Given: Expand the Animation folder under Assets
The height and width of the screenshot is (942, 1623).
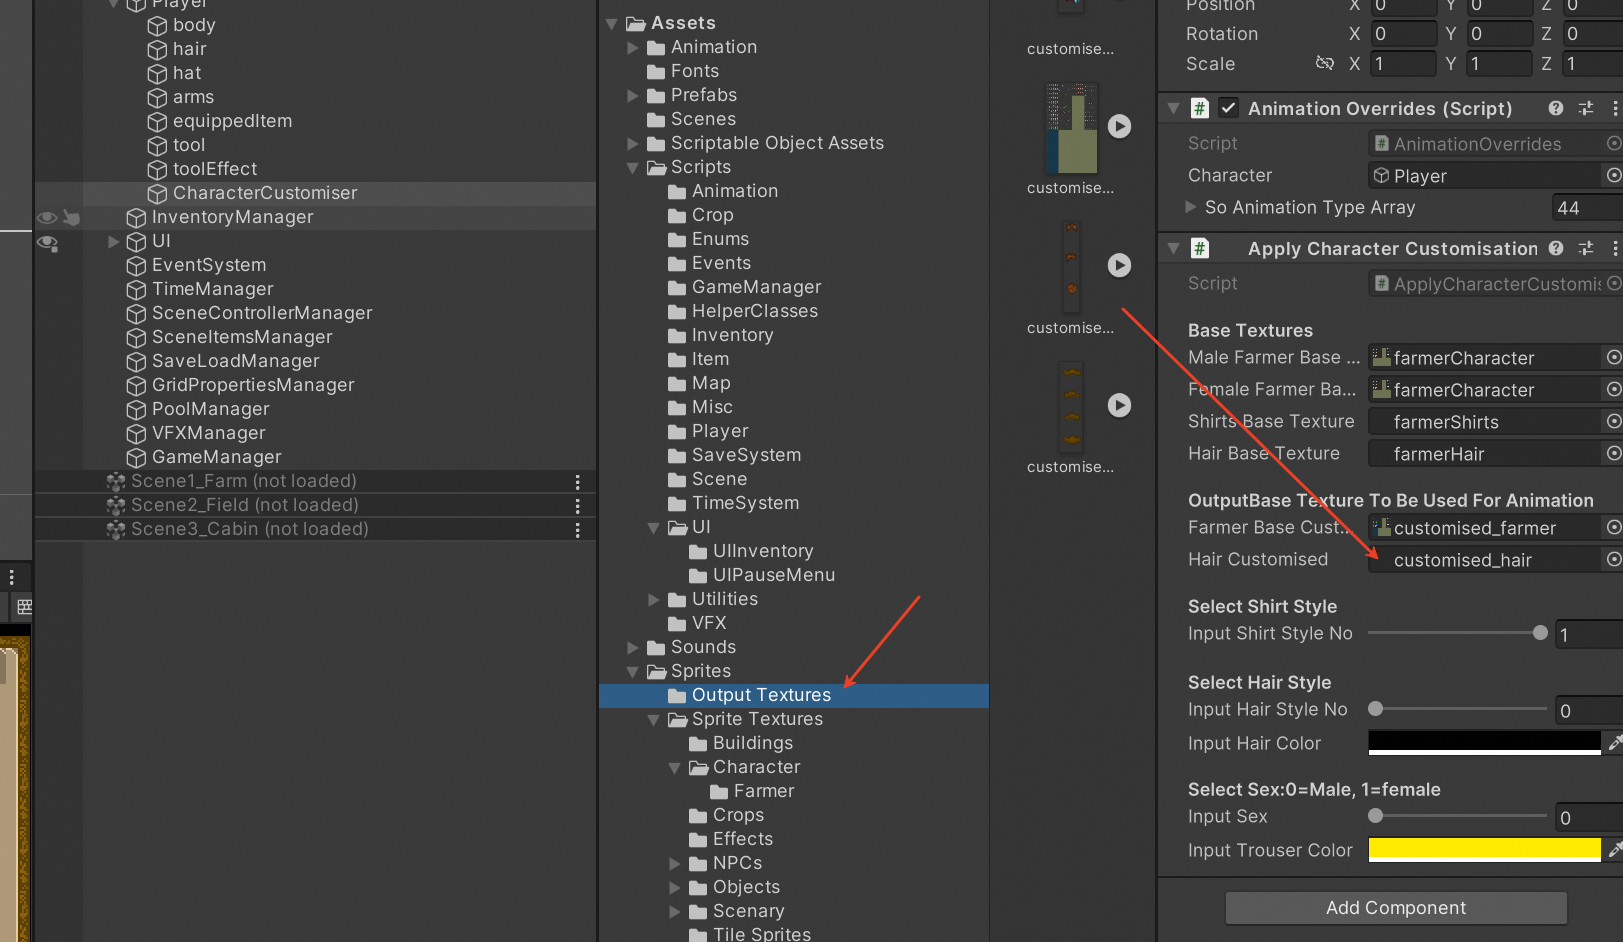Looking at the screenshot, I should click(x=632, y=47).
